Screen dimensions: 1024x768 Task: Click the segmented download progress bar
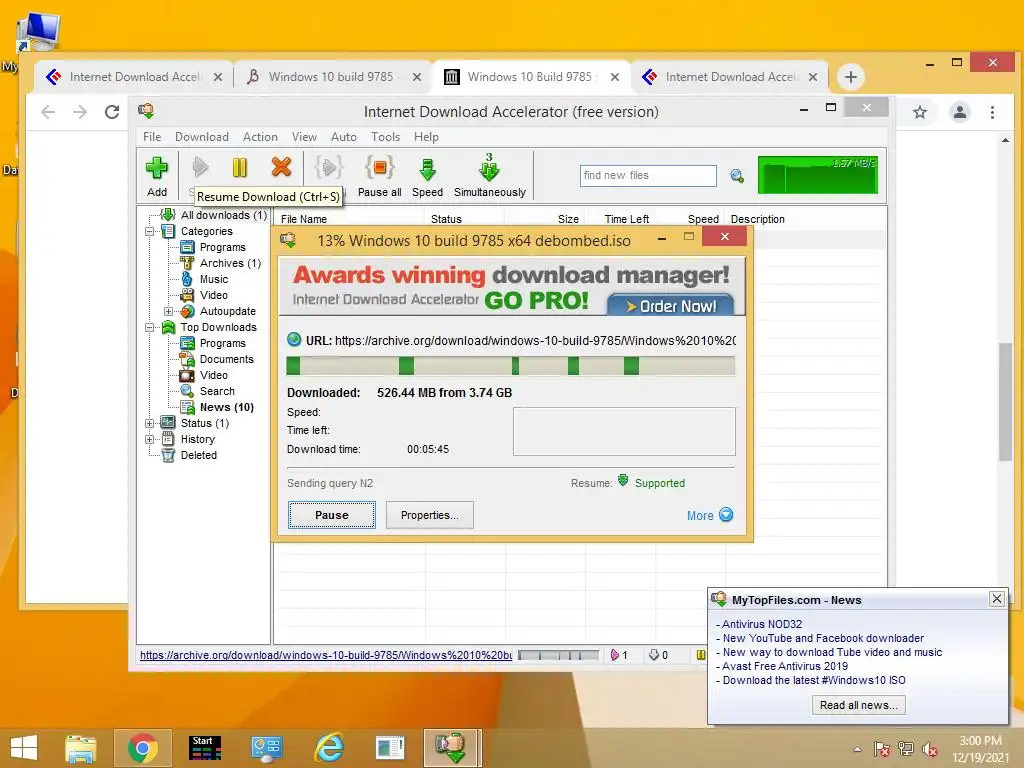(x=511, y=366)
